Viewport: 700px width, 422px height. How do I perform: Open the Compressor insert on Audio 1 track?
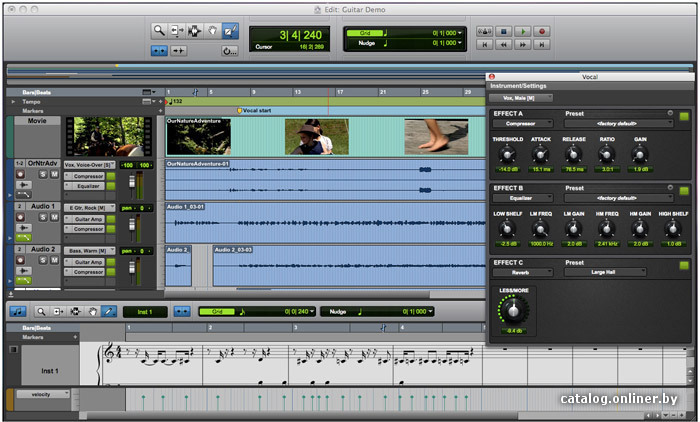85,229
